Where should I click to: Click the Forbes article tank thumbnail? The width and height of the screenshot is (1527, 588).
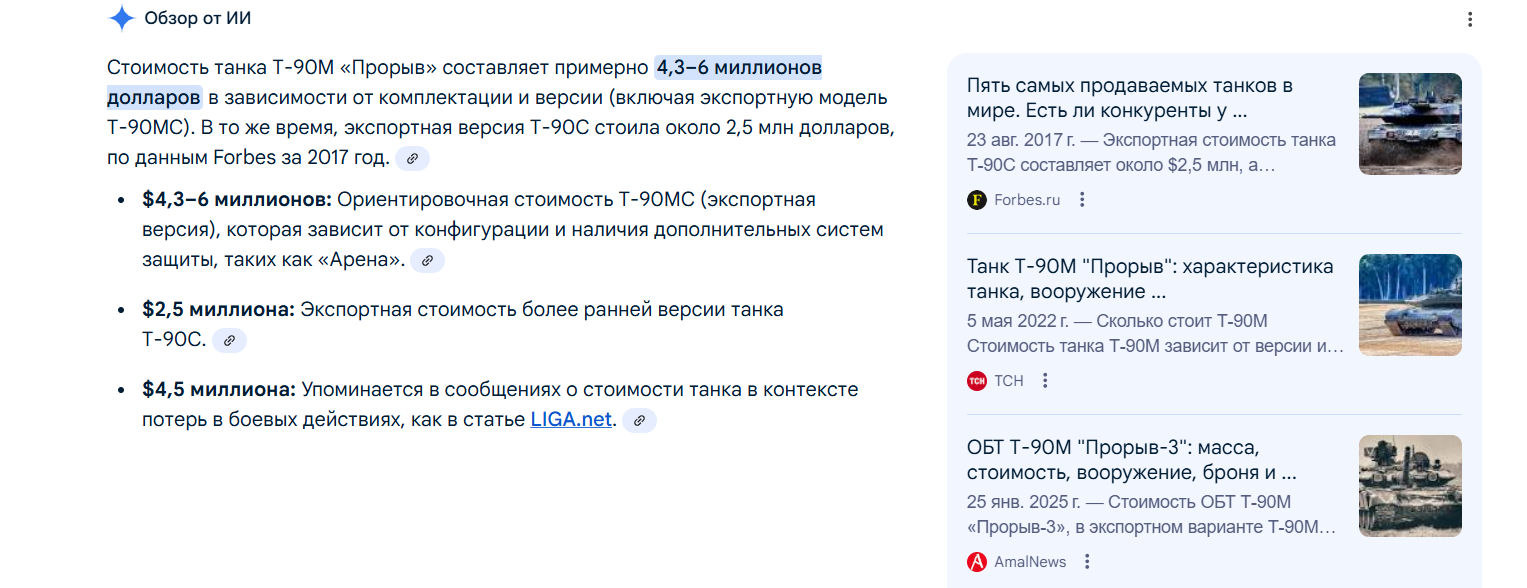[x=1410, y=124]
